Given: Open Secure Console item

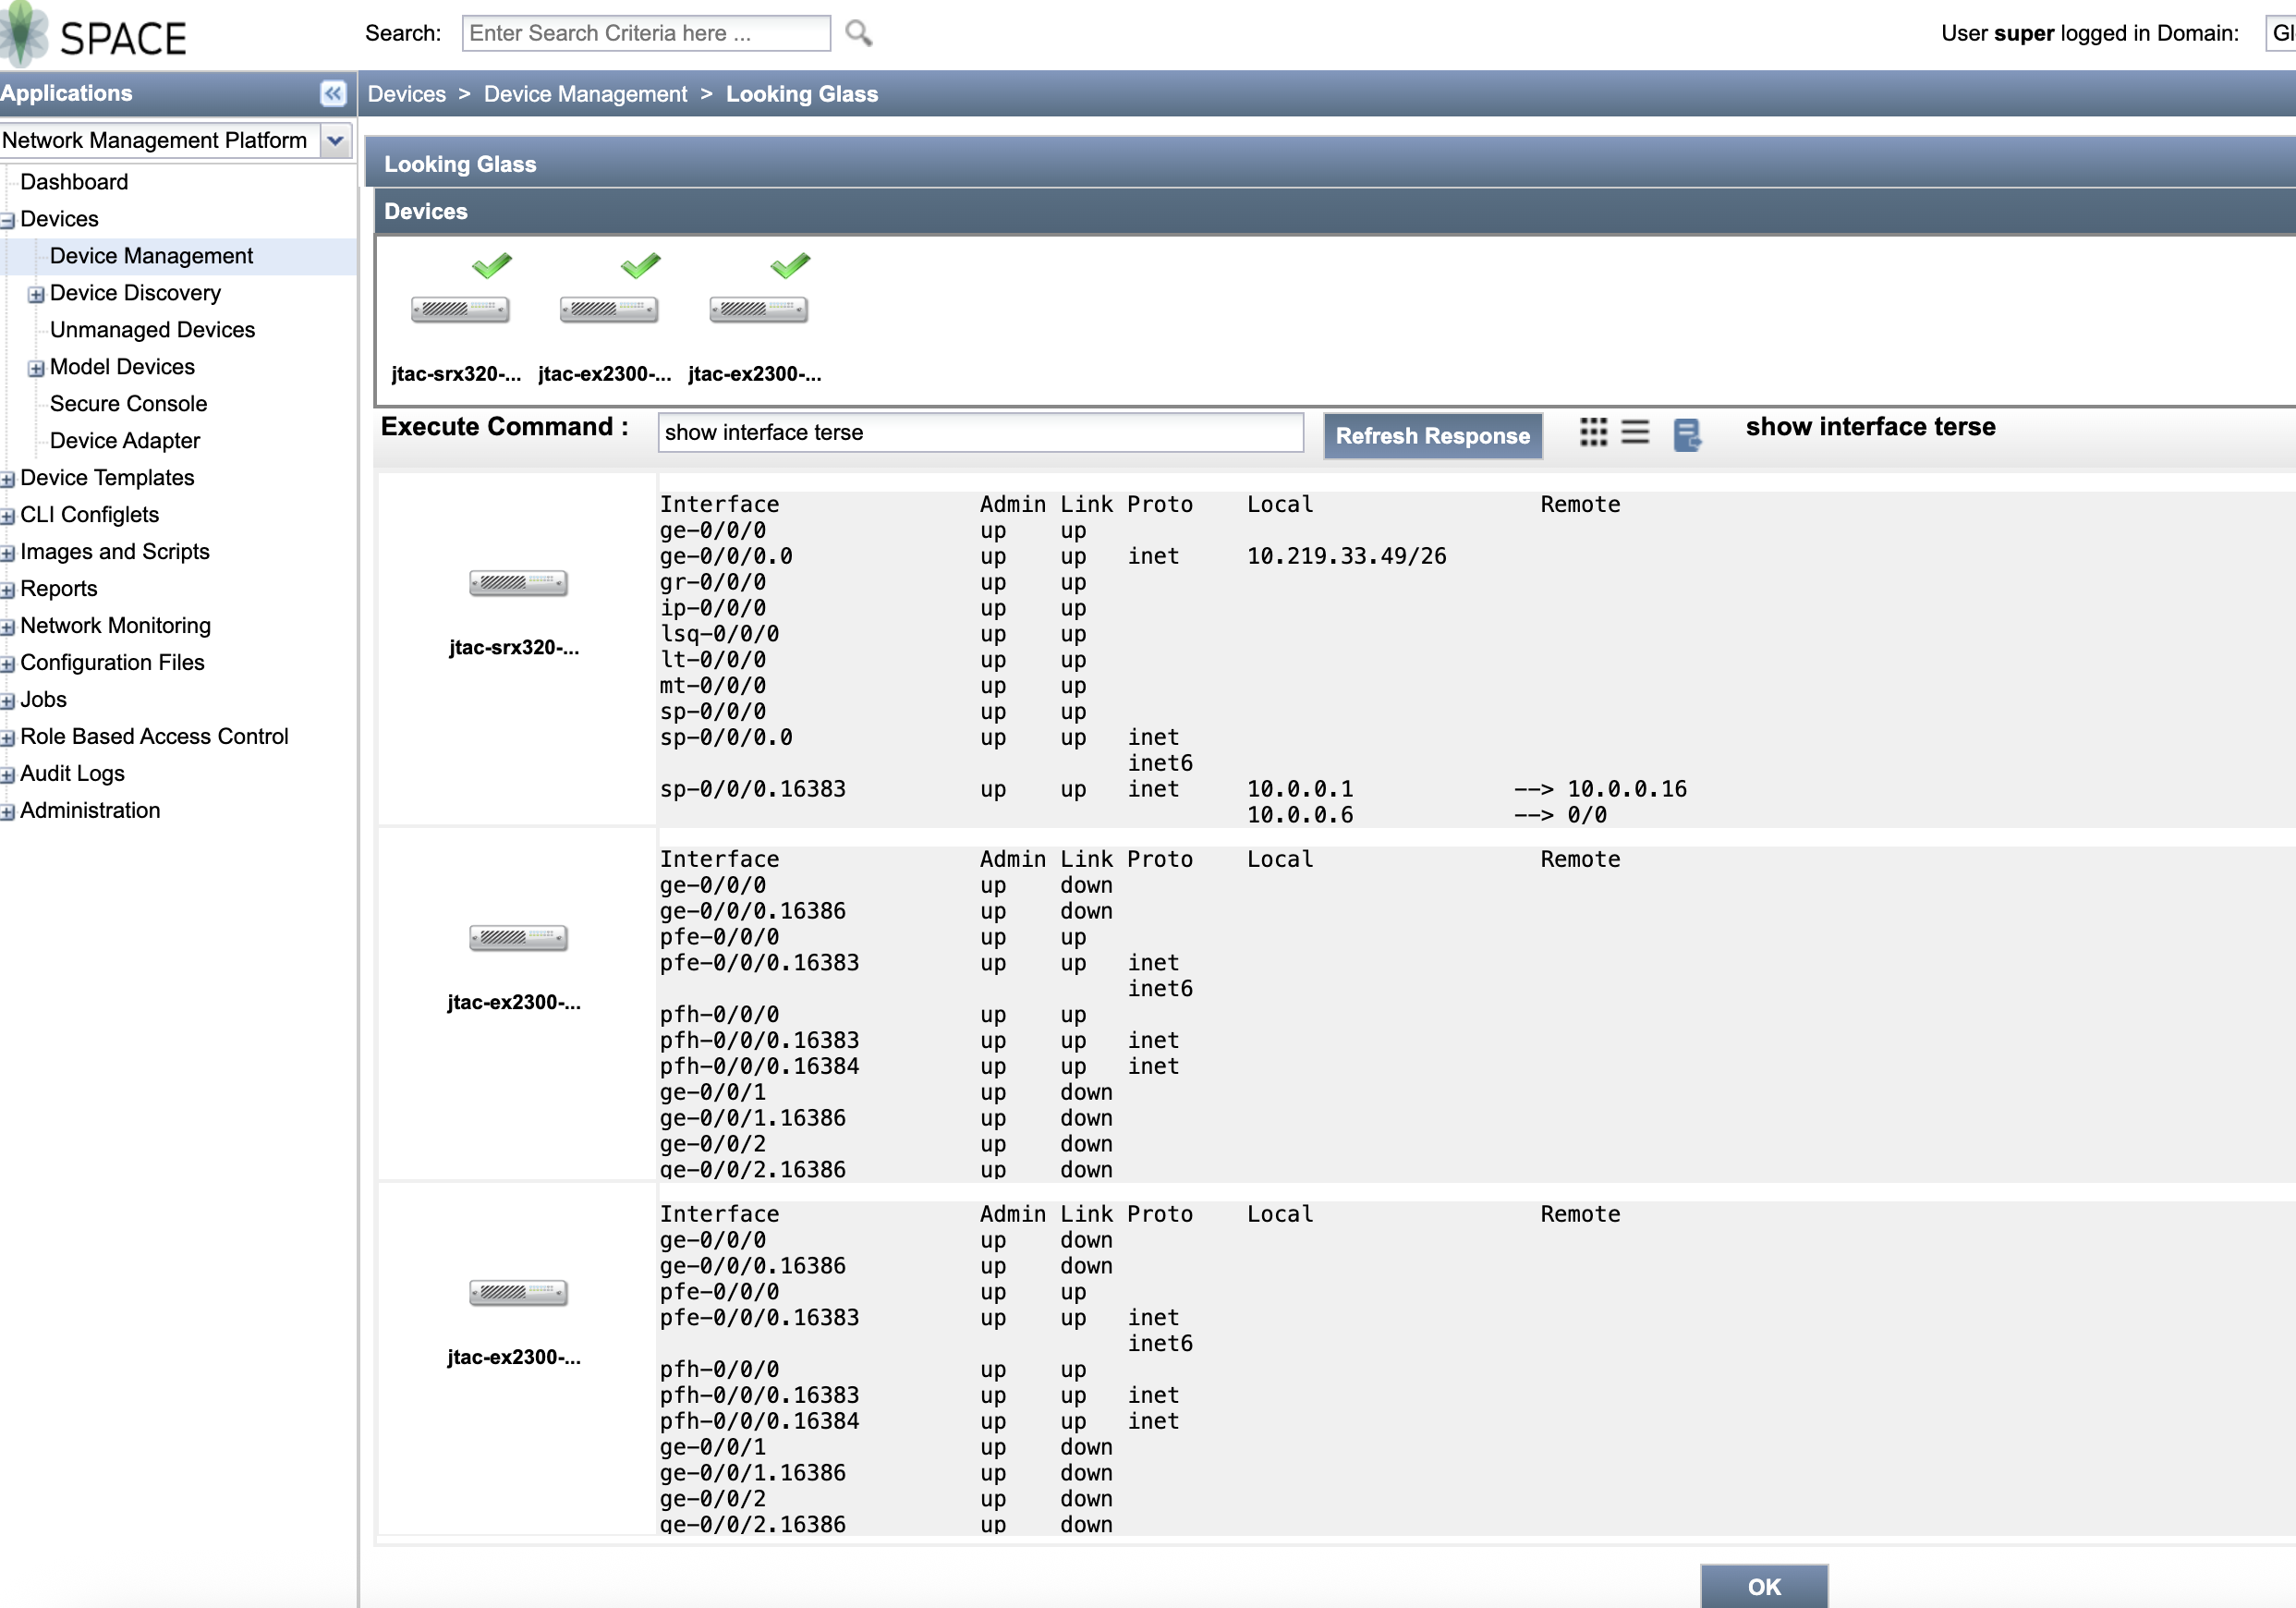Looking at the screenshot, I should (x=128, y=404).
